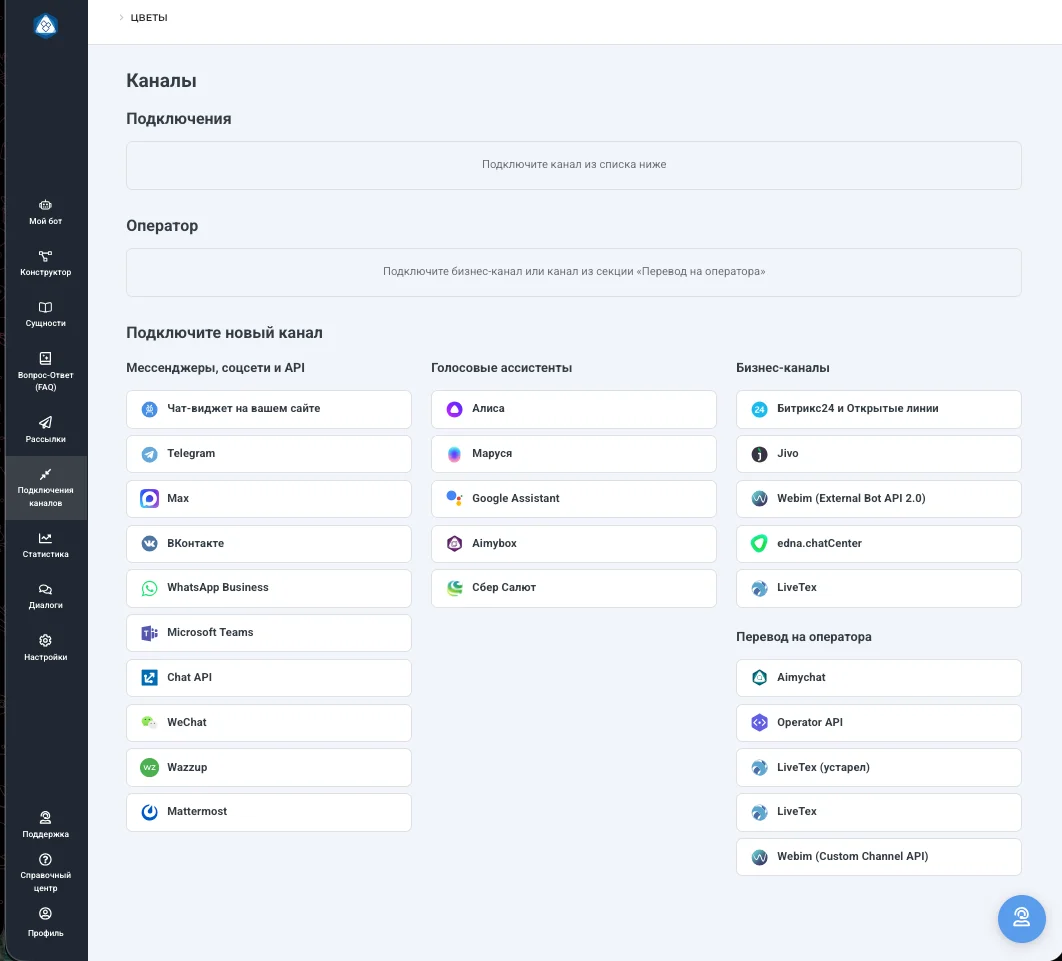Viewport: 1062px width, 961px height.
Task: Connect the WeChat channel
Action: [269, 723]
